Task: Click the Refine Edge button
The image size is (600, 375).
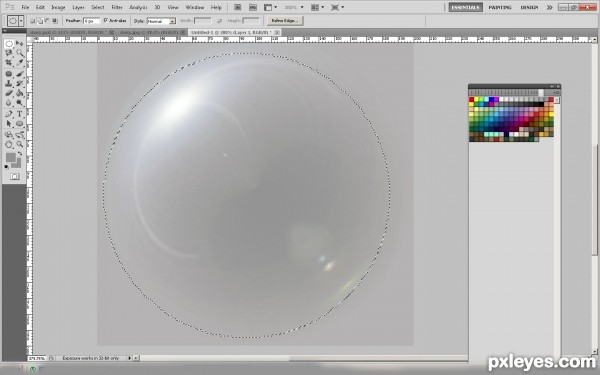Action: pos(285,21)
